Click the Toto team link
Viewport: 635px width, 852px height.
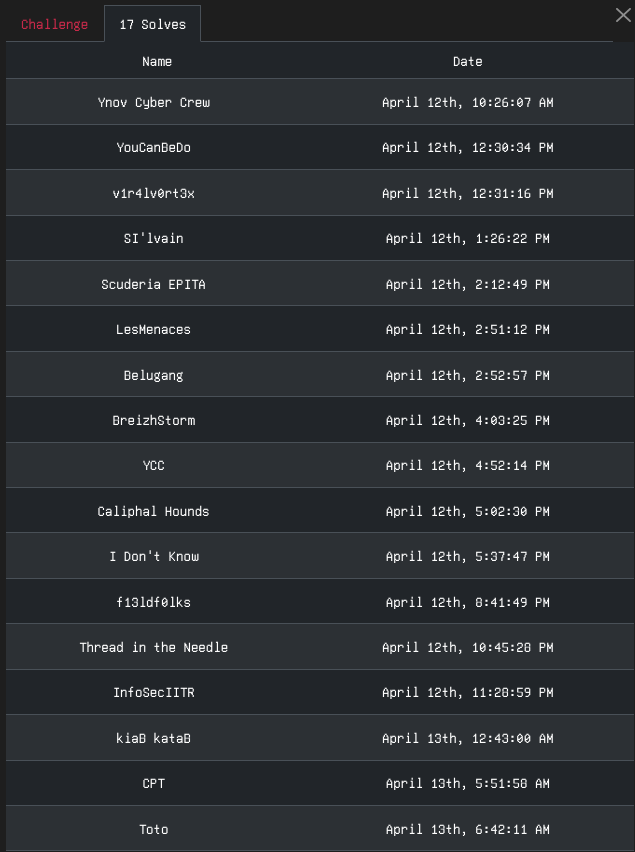pyautogui.click(x=154, y=830)
